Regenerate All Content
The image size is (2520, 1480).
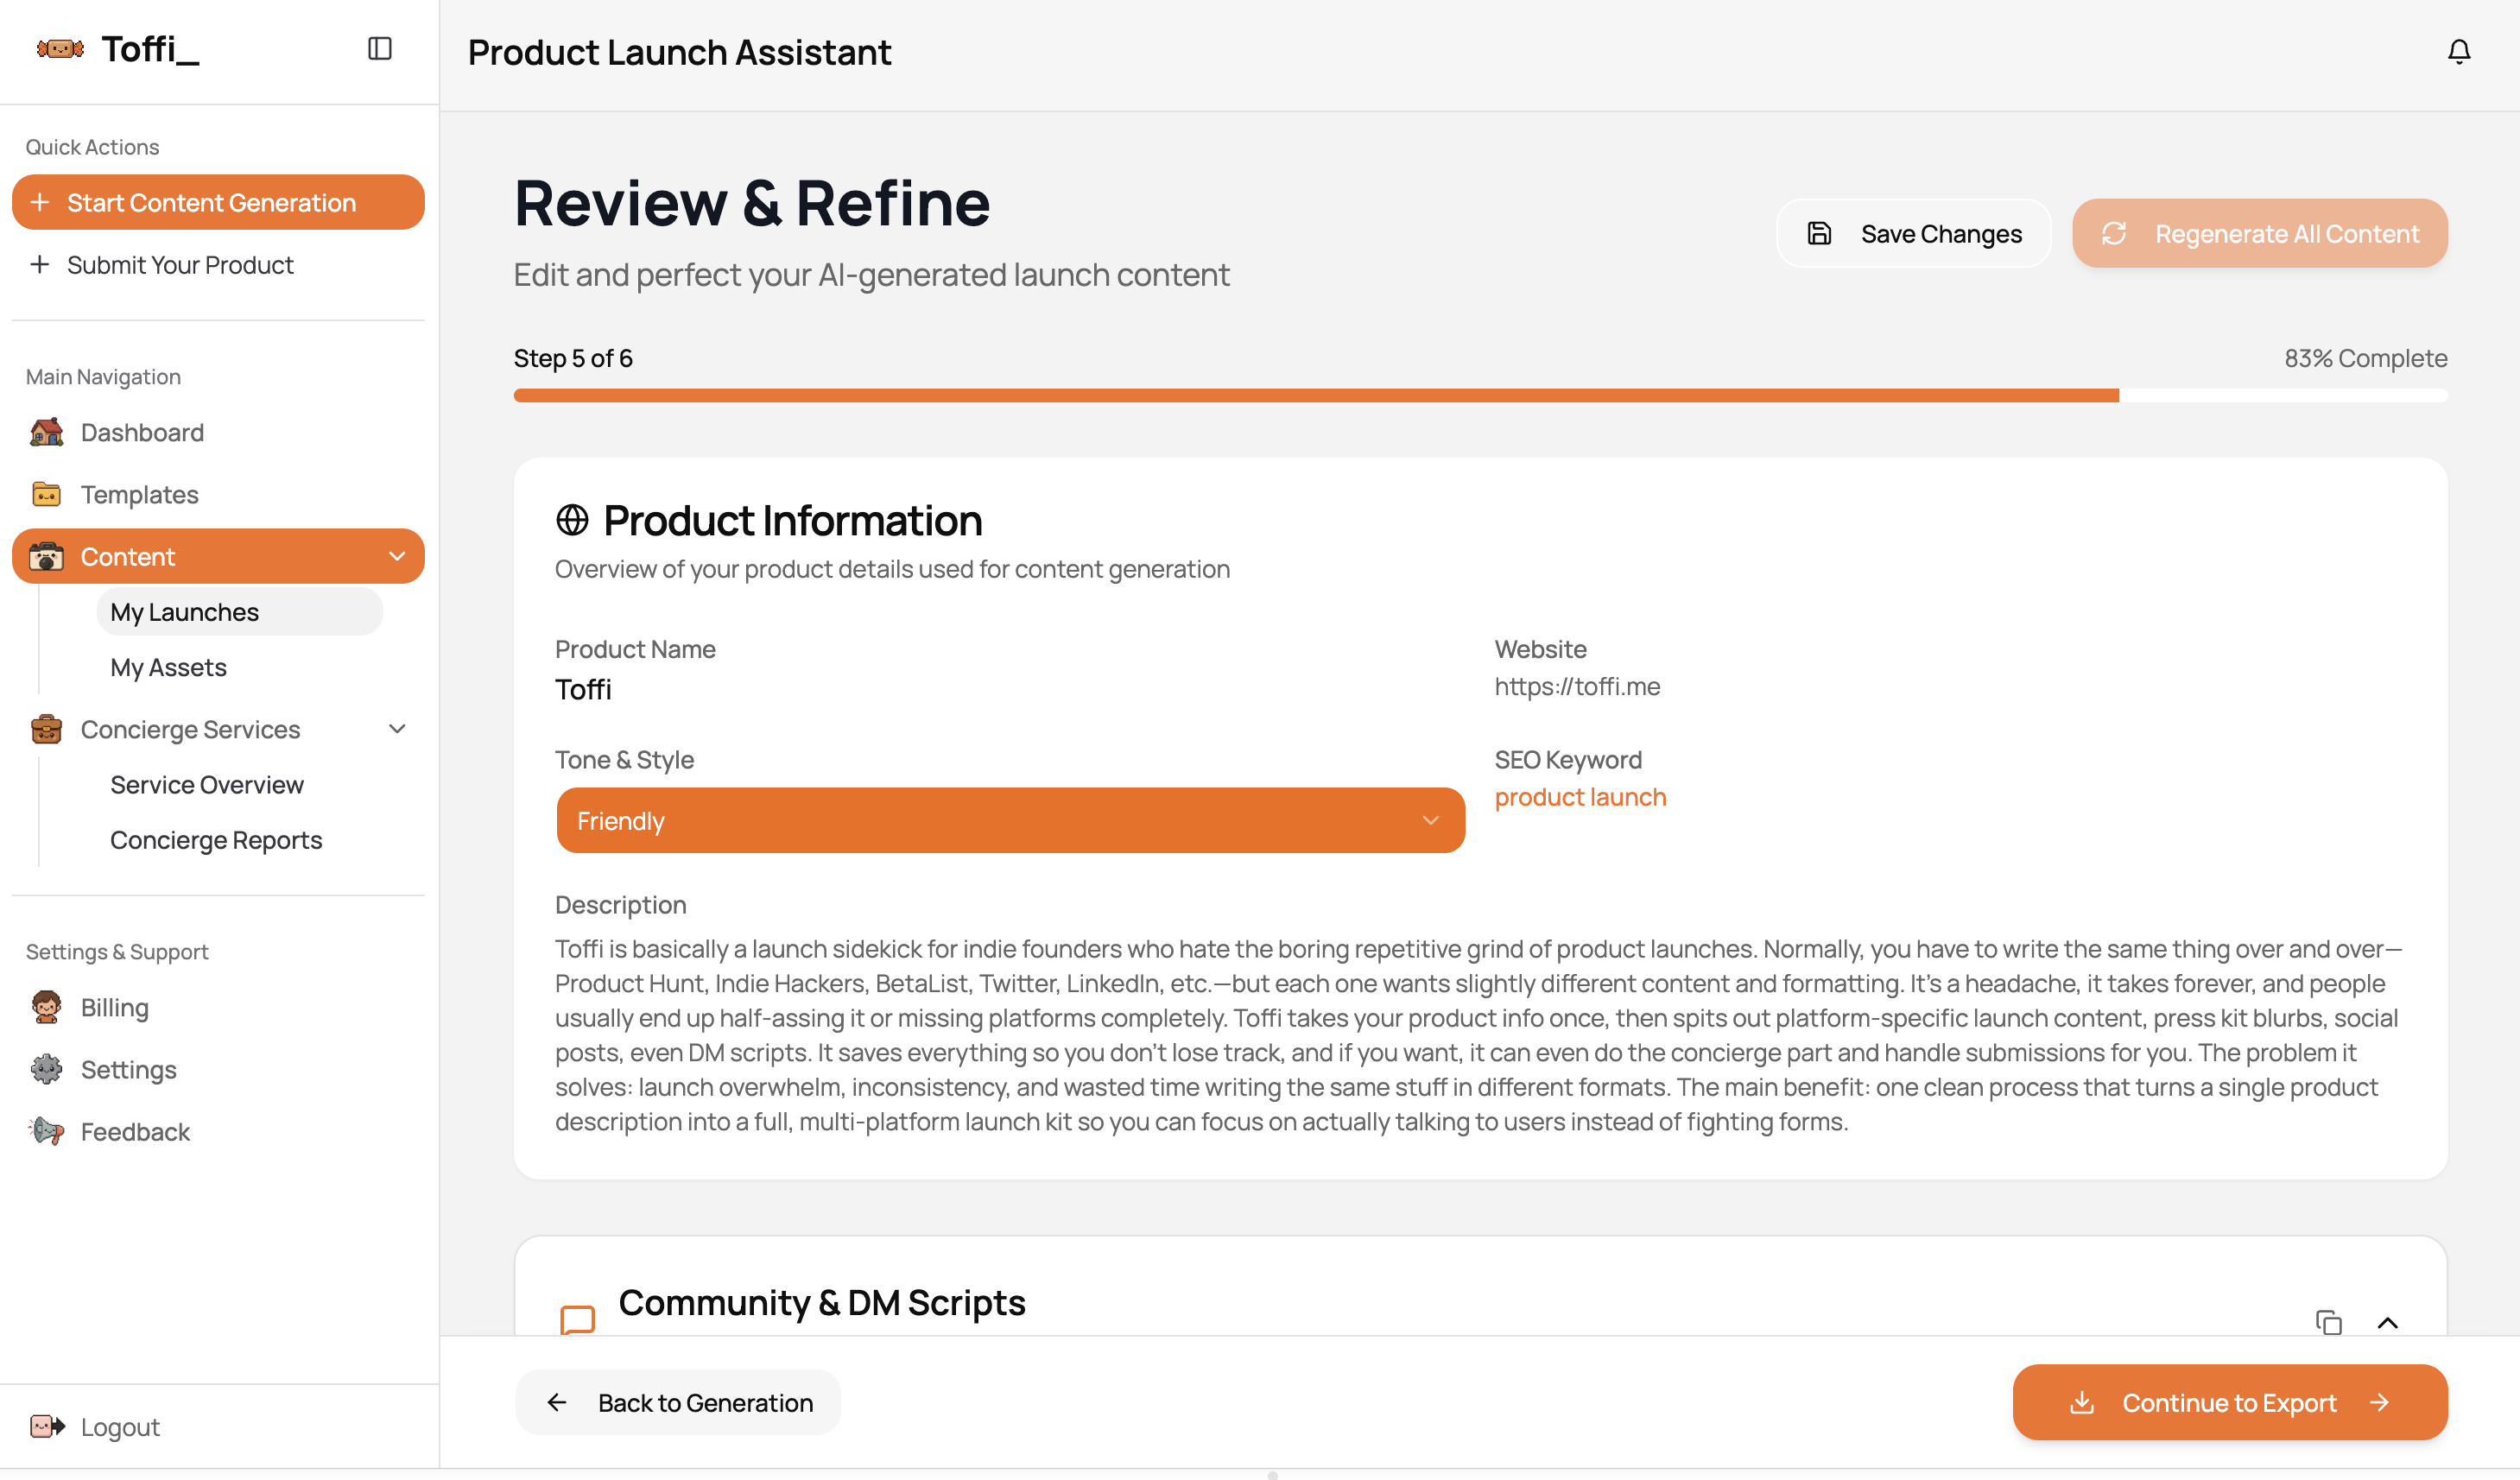2259,233
